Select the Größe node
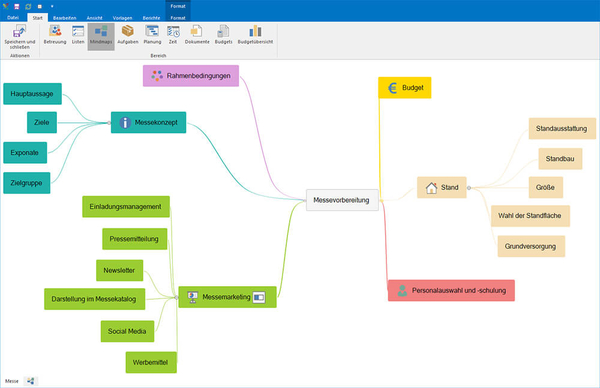The image size is (600, 388). pyautogui.click(x=546, y=187)
